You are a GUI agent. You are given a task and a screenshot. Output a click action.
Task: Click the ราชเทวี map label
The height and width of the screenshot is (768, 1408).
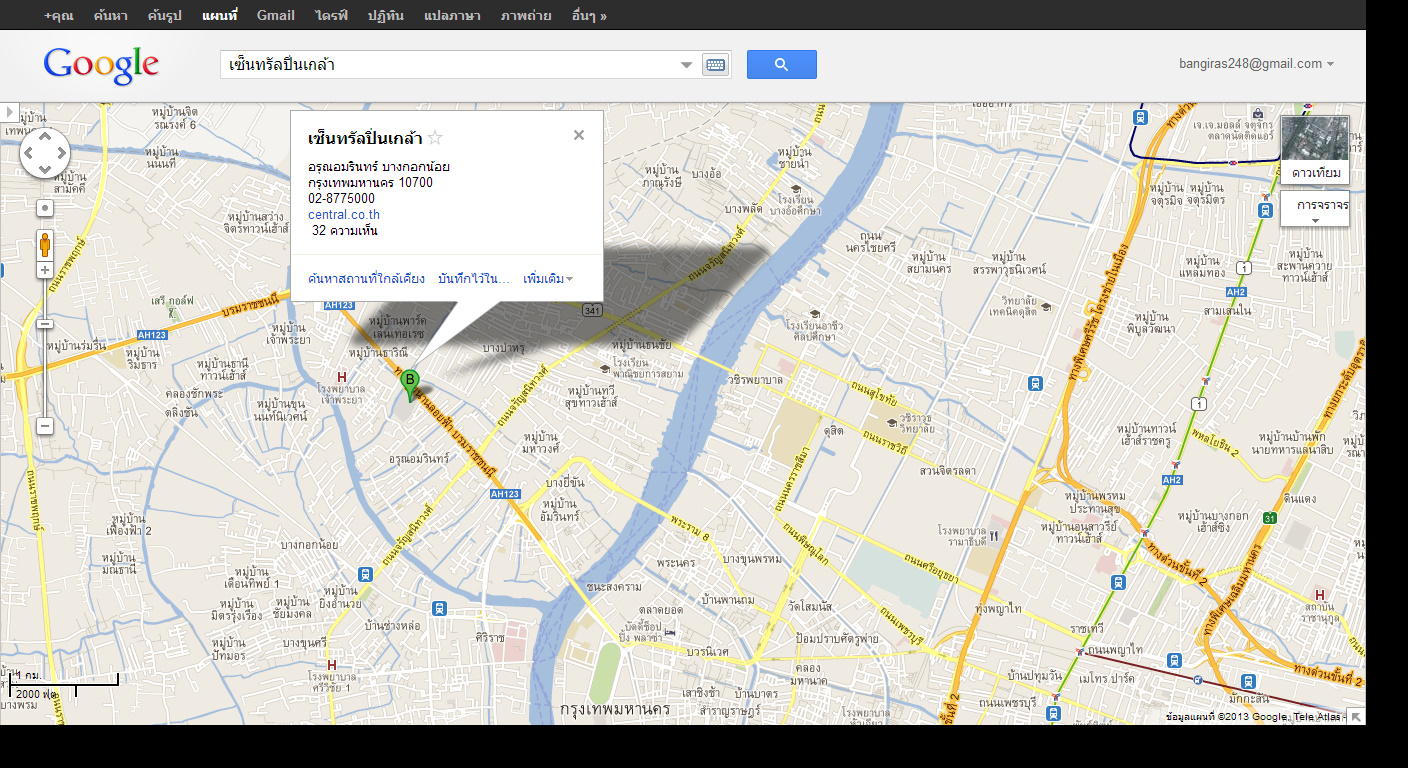(x=1086, y=628)
